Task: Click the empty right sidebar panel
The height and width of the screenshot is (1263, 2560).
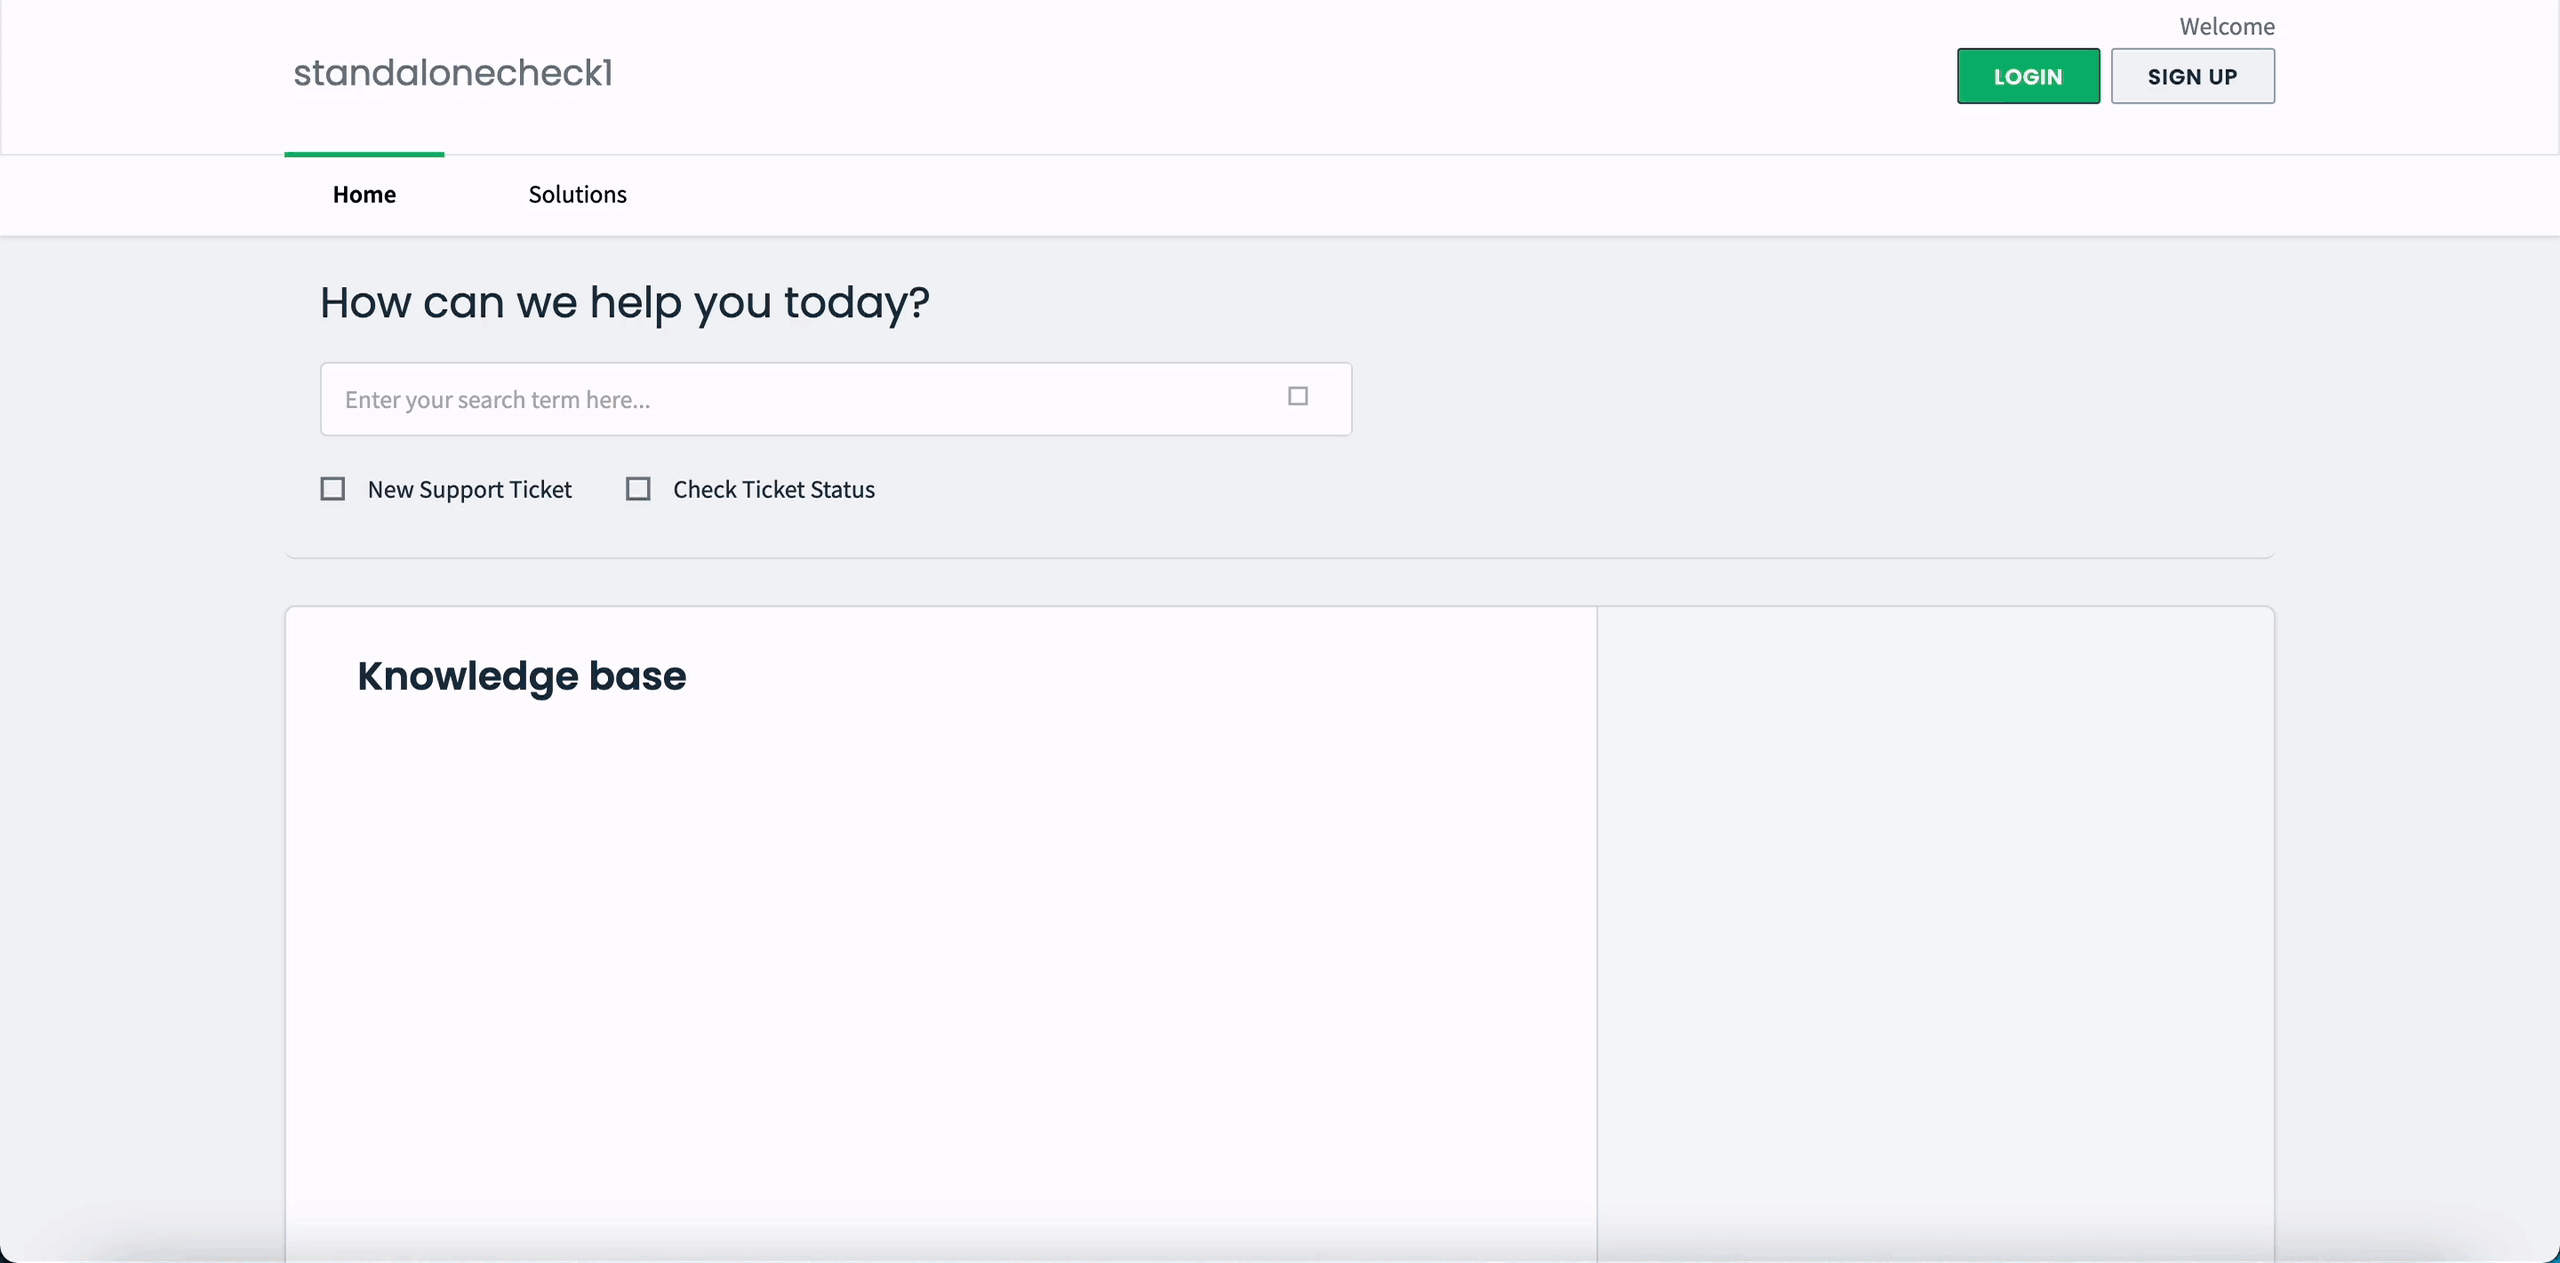Action: click(x=1935, y=900)
